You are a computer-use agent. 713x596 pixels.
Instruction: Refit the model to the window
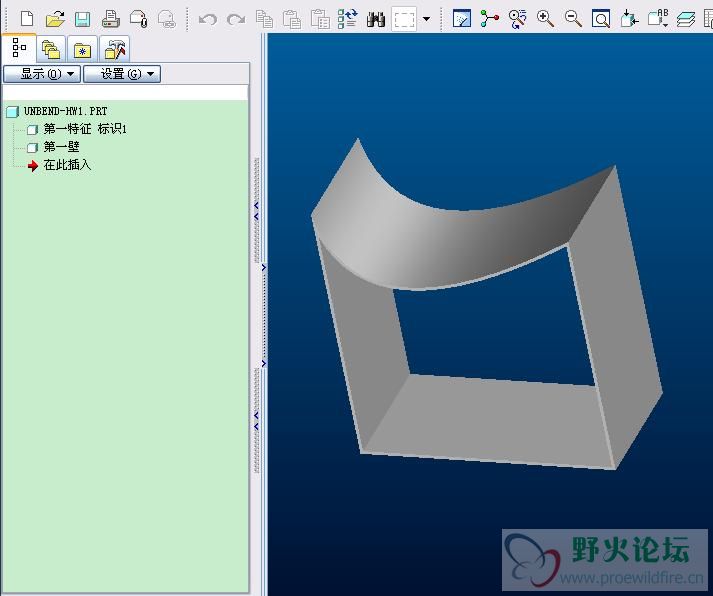(601, 19)
